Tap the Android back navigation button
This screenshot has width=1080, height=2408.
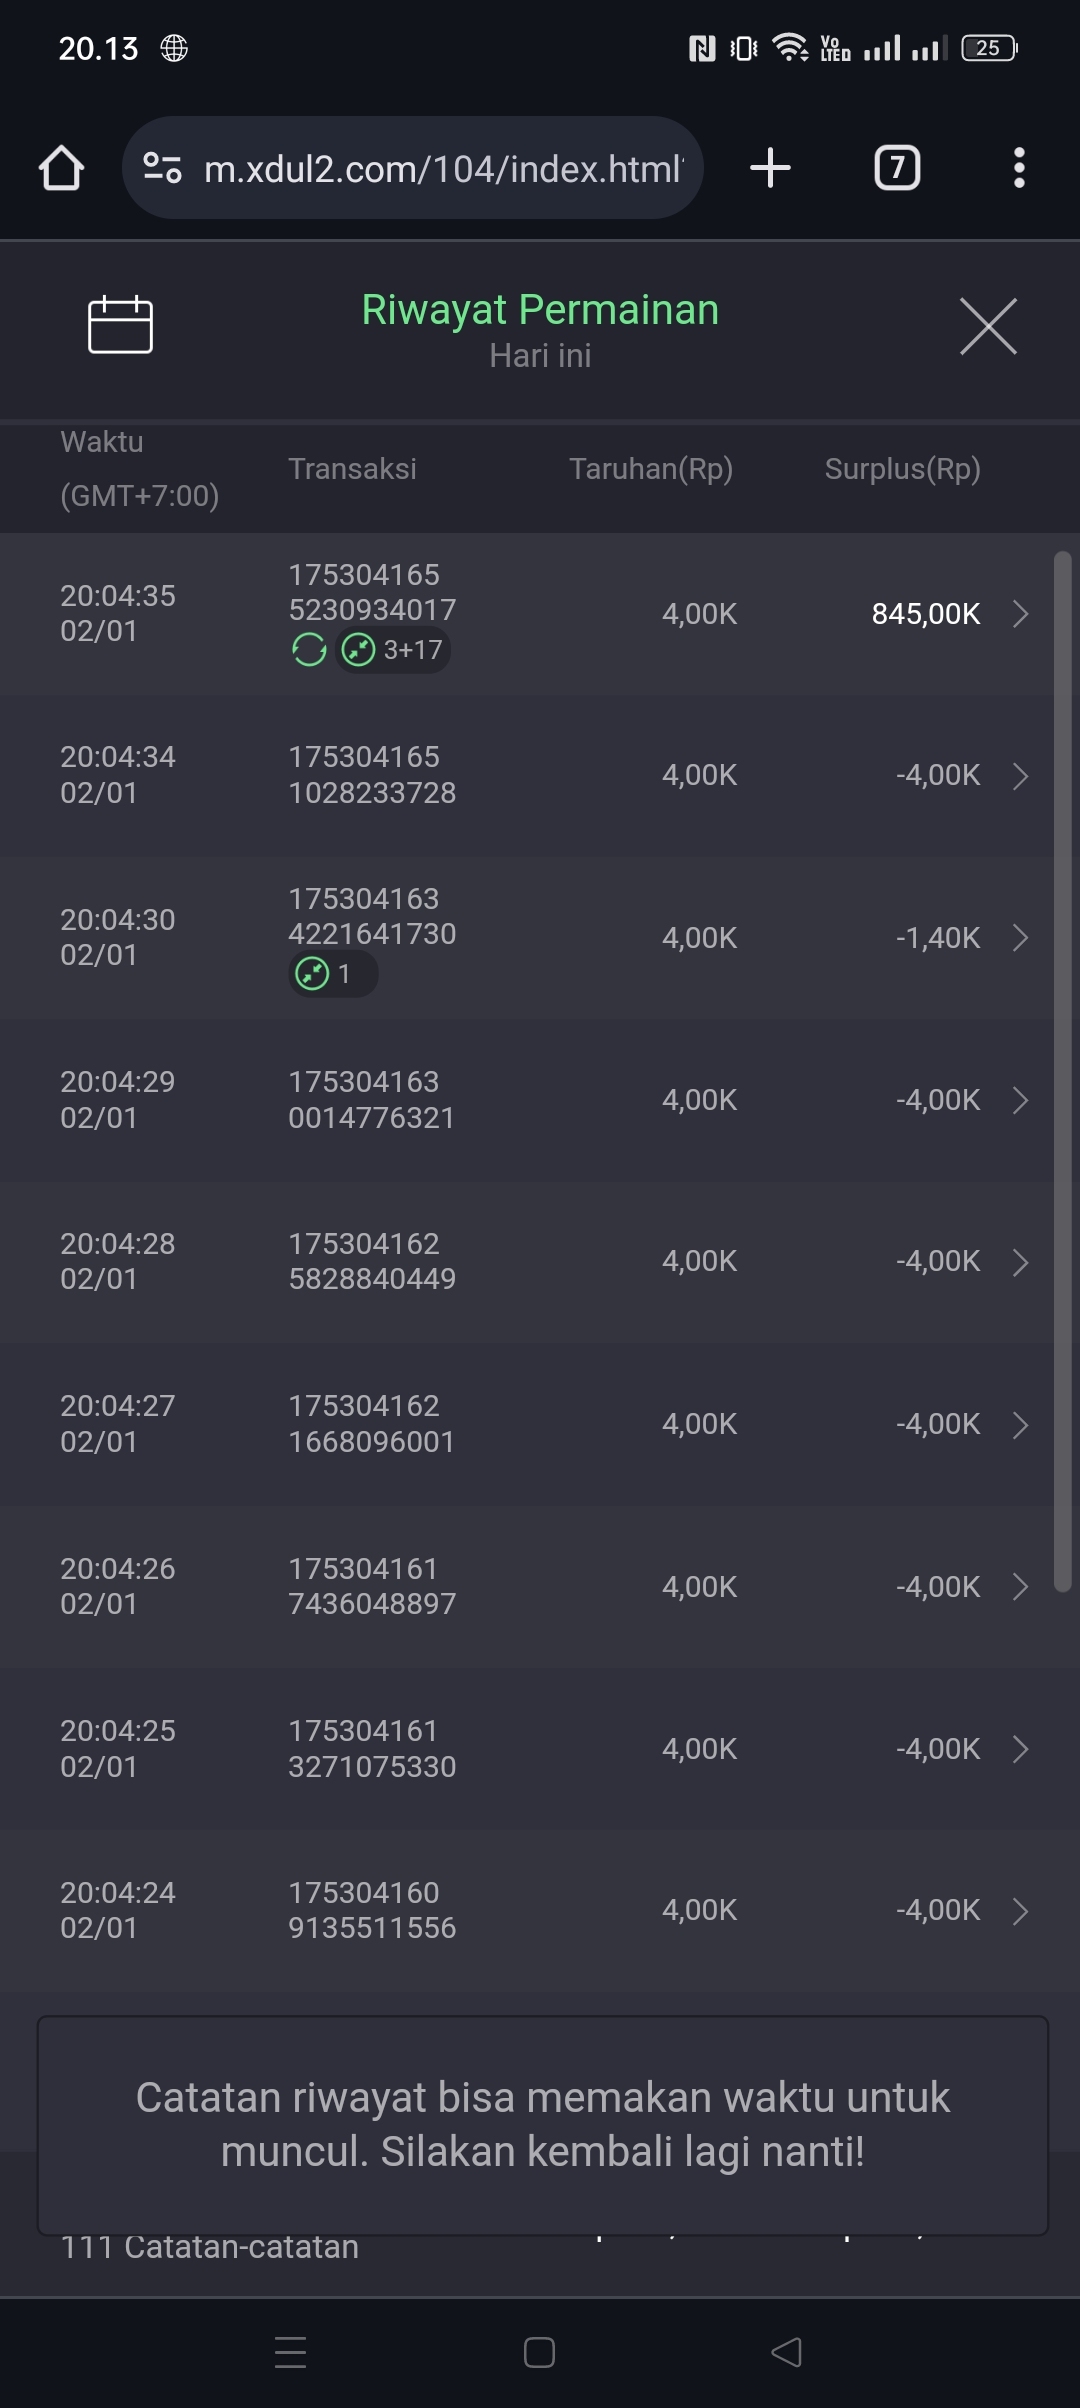(787, 2352)
